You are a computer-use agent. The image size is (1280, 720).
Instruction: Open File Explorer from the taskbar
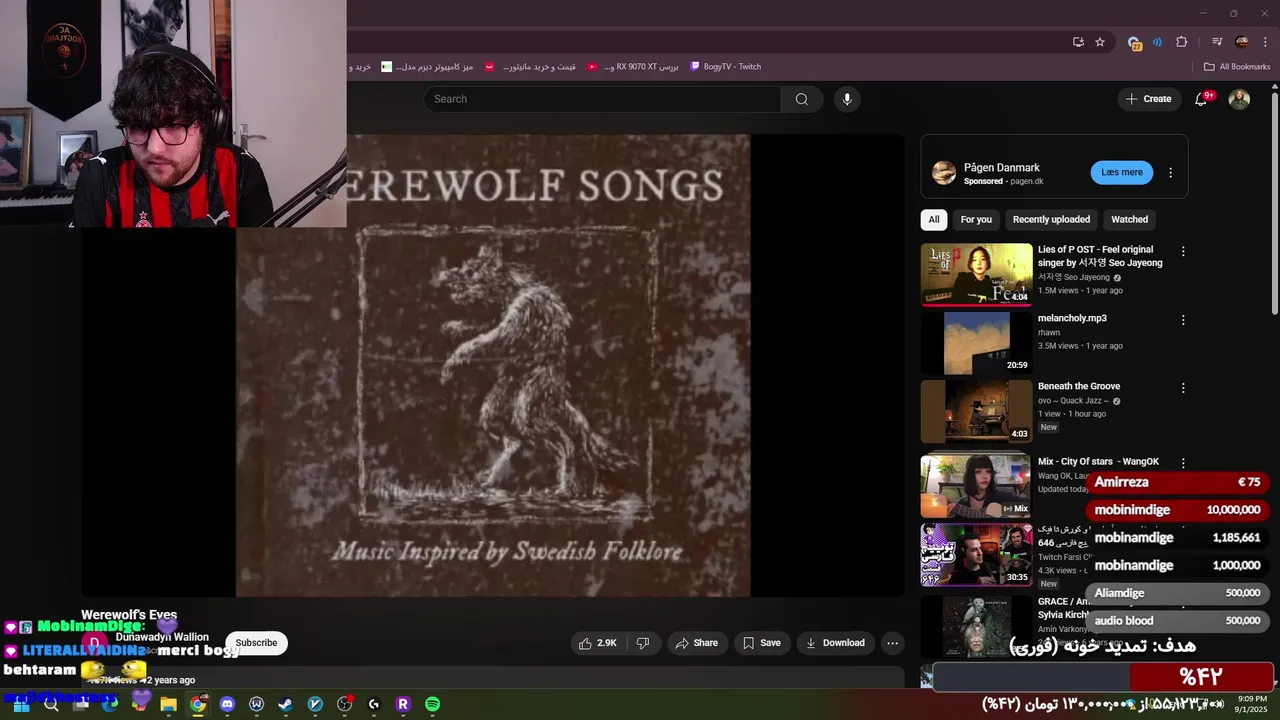tap(168, 704)
